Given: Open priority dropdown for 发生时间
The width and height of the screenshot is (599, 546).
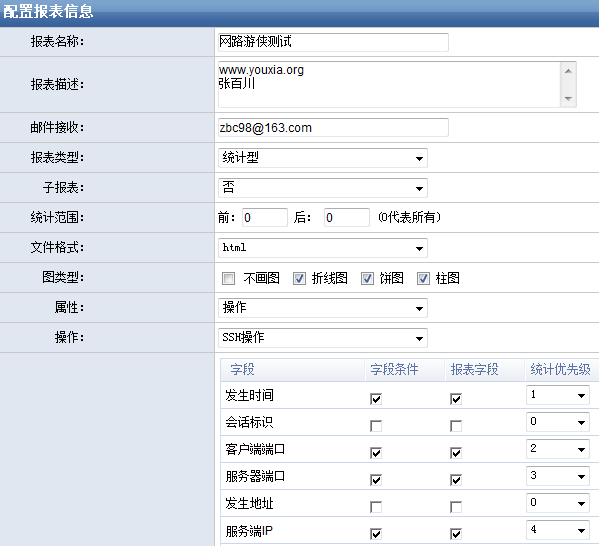Looking at the screenshot, I should 558,395.
